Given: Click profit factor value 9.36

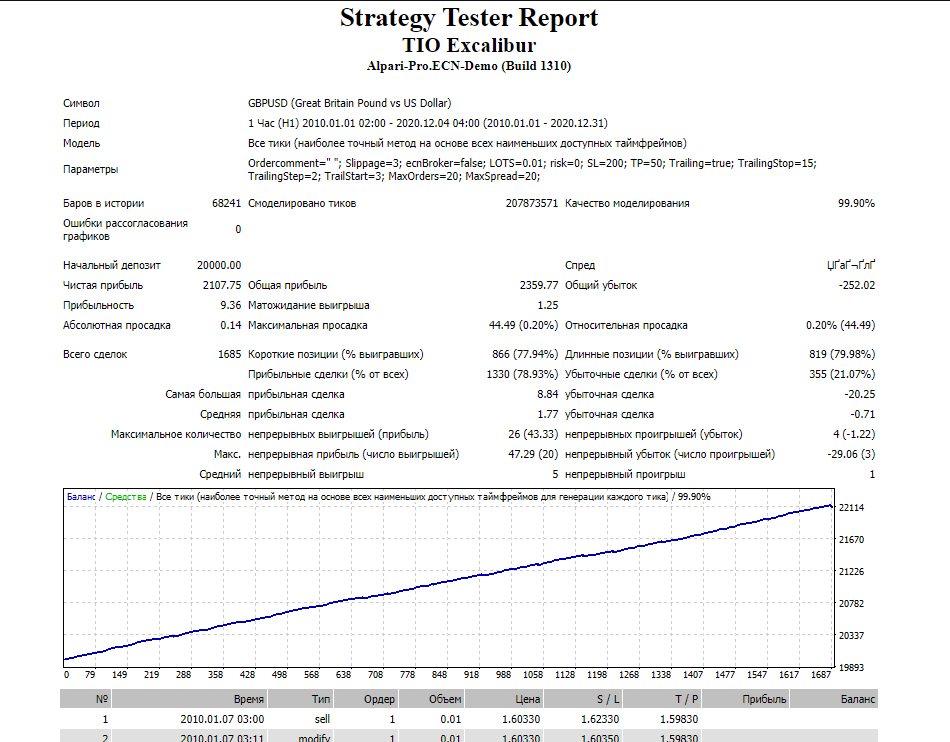Looking at the screenshot, I should [x=231, y=305].
